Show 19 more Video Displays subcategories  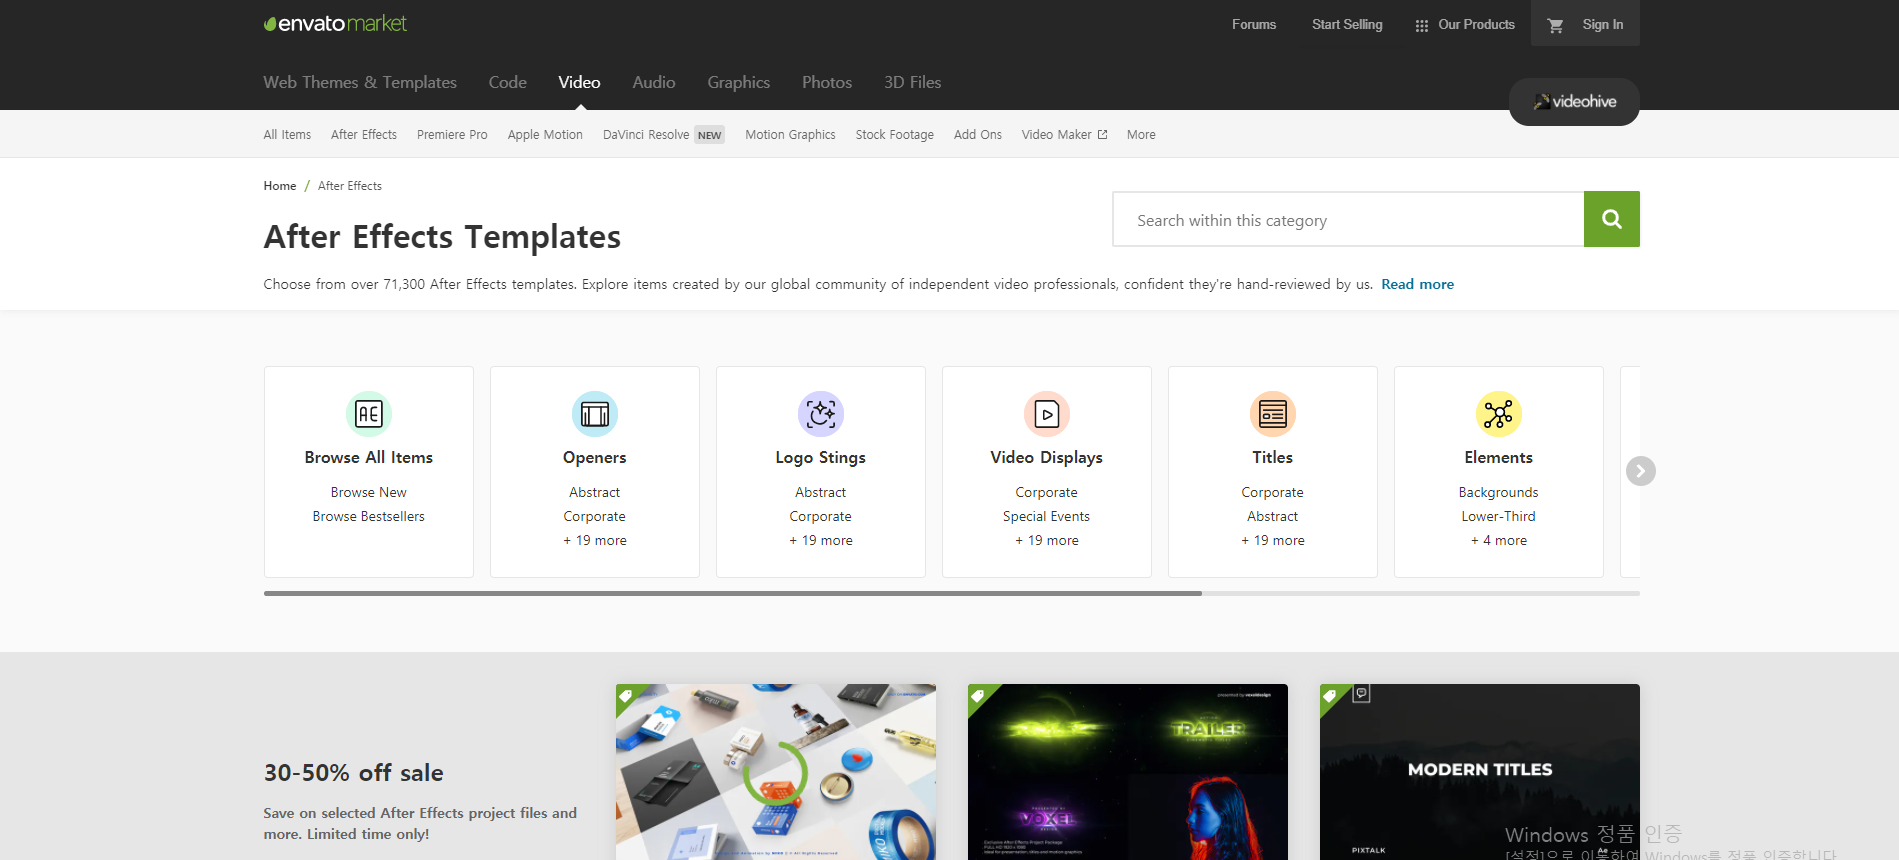[1047, 540]
